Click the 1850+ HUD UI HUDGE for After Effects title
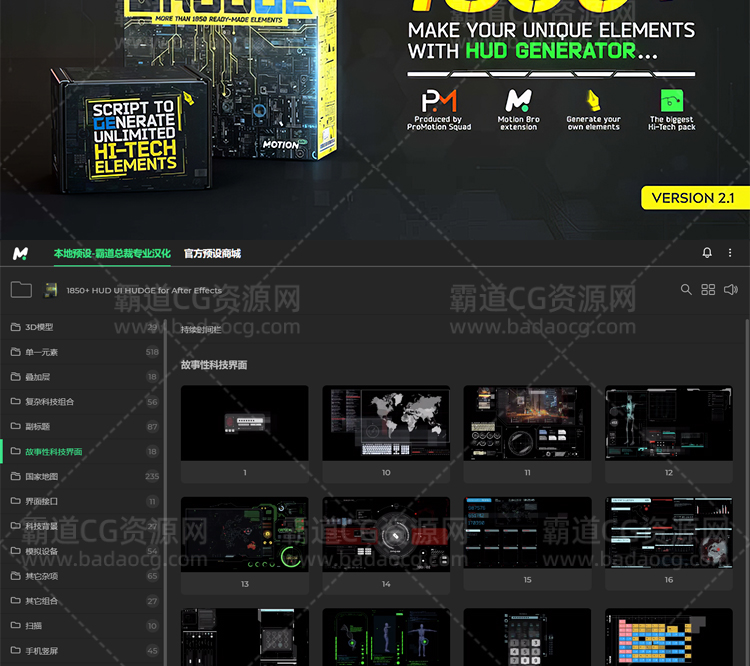The image size is (750, 666). pyautogui.click(x=144, y=290)
